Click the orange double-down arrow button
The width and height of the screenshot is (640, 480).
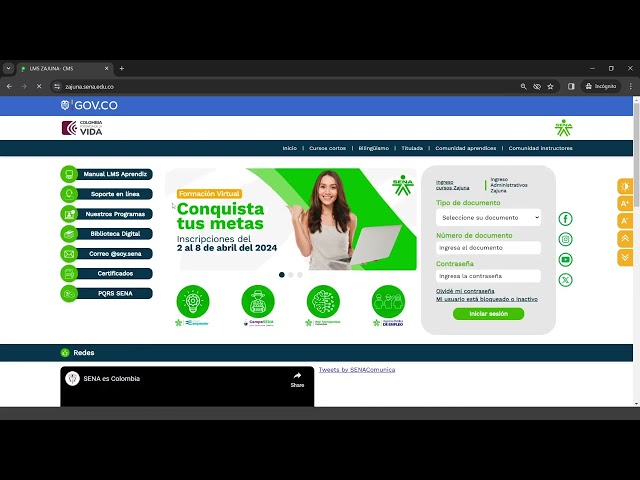pos(625,258)
